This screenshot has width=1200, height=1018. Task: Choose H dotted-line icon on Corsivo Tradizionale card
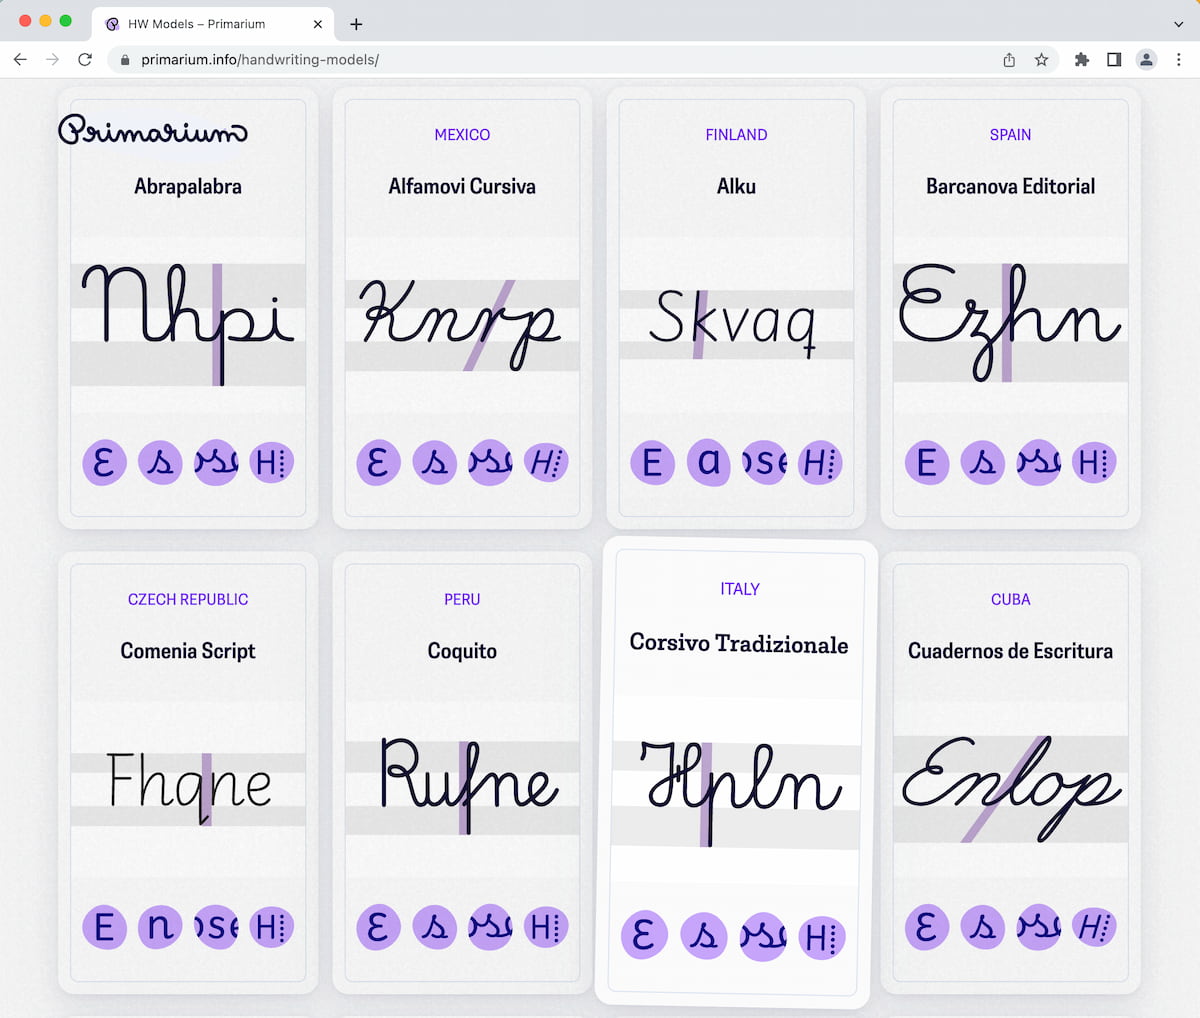(822, 938)
